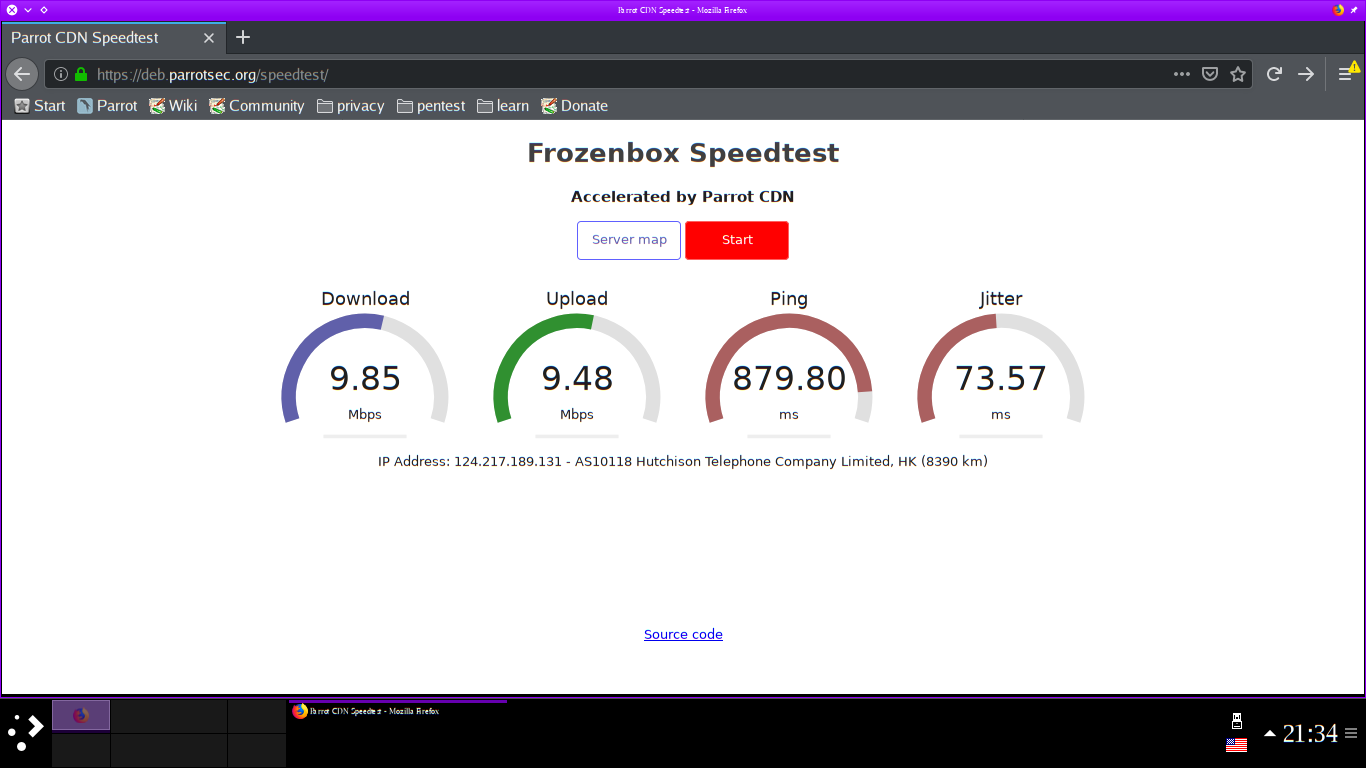Screen dimensions: 1366x768
Task: Click the 9.85 download speed value
Action: (365, 379)
